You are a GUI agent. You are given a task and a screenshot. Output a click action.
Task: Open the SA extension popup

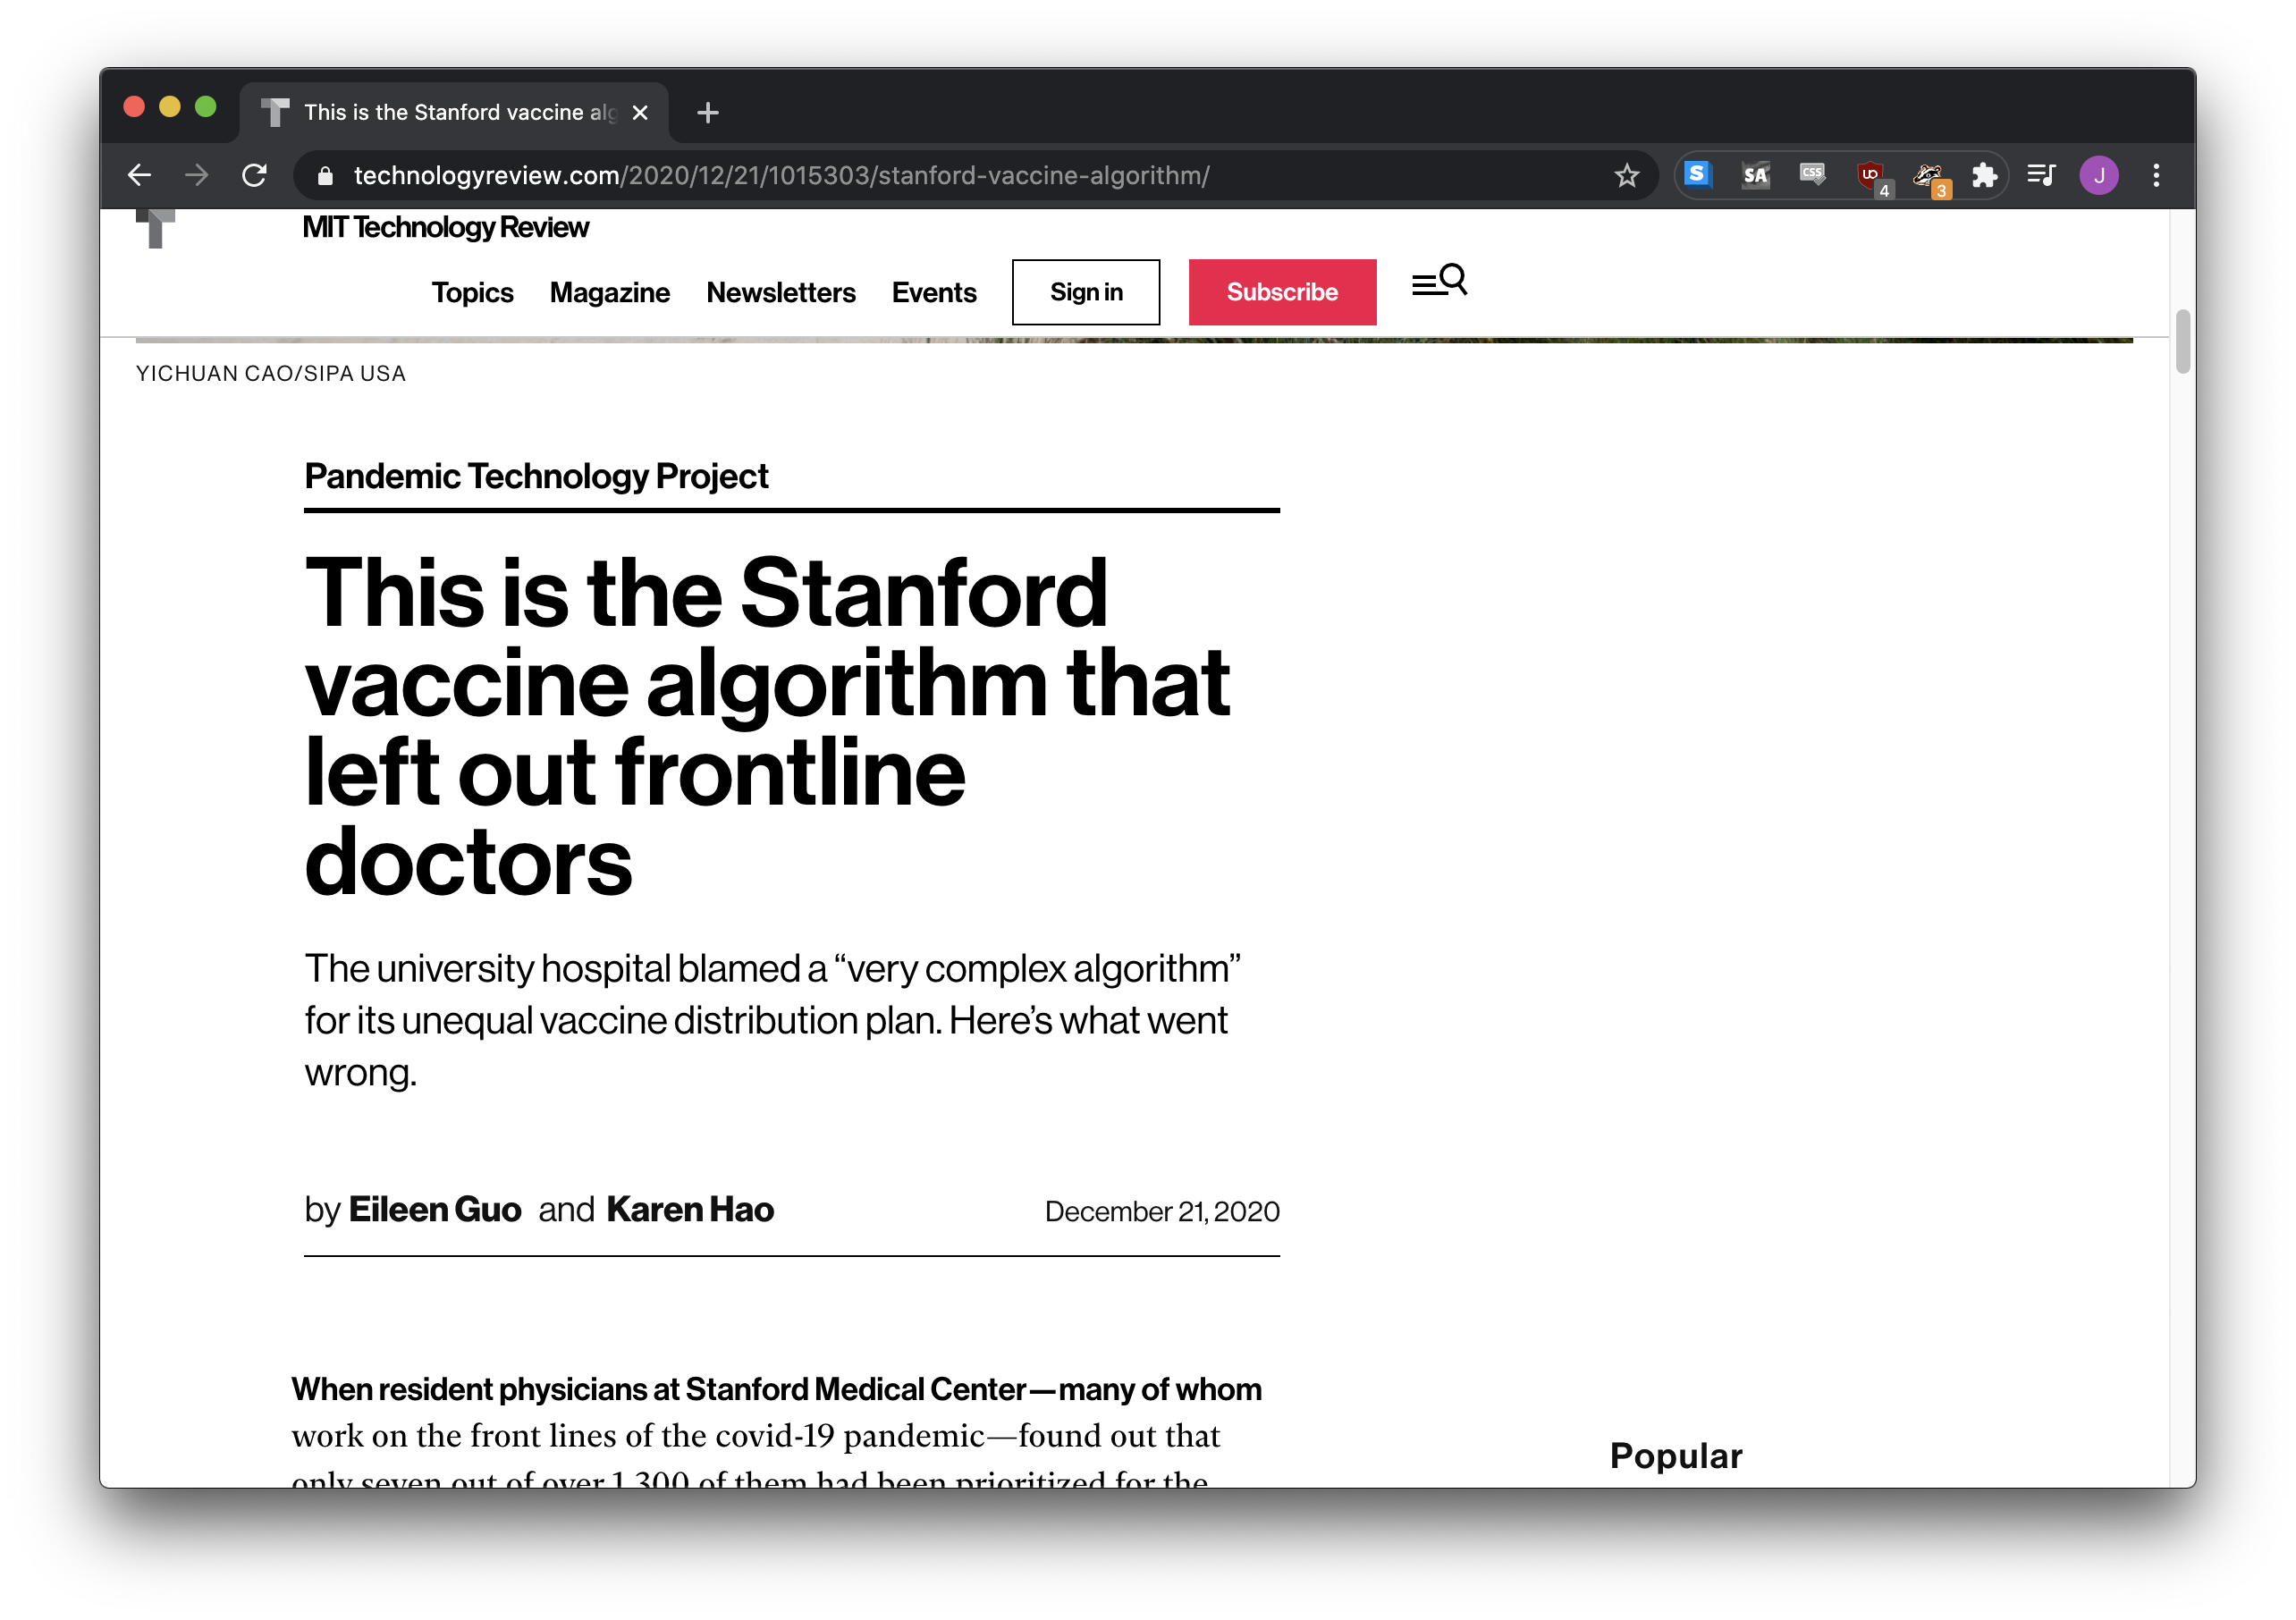pyautogui.click(x=1755, y=175)
